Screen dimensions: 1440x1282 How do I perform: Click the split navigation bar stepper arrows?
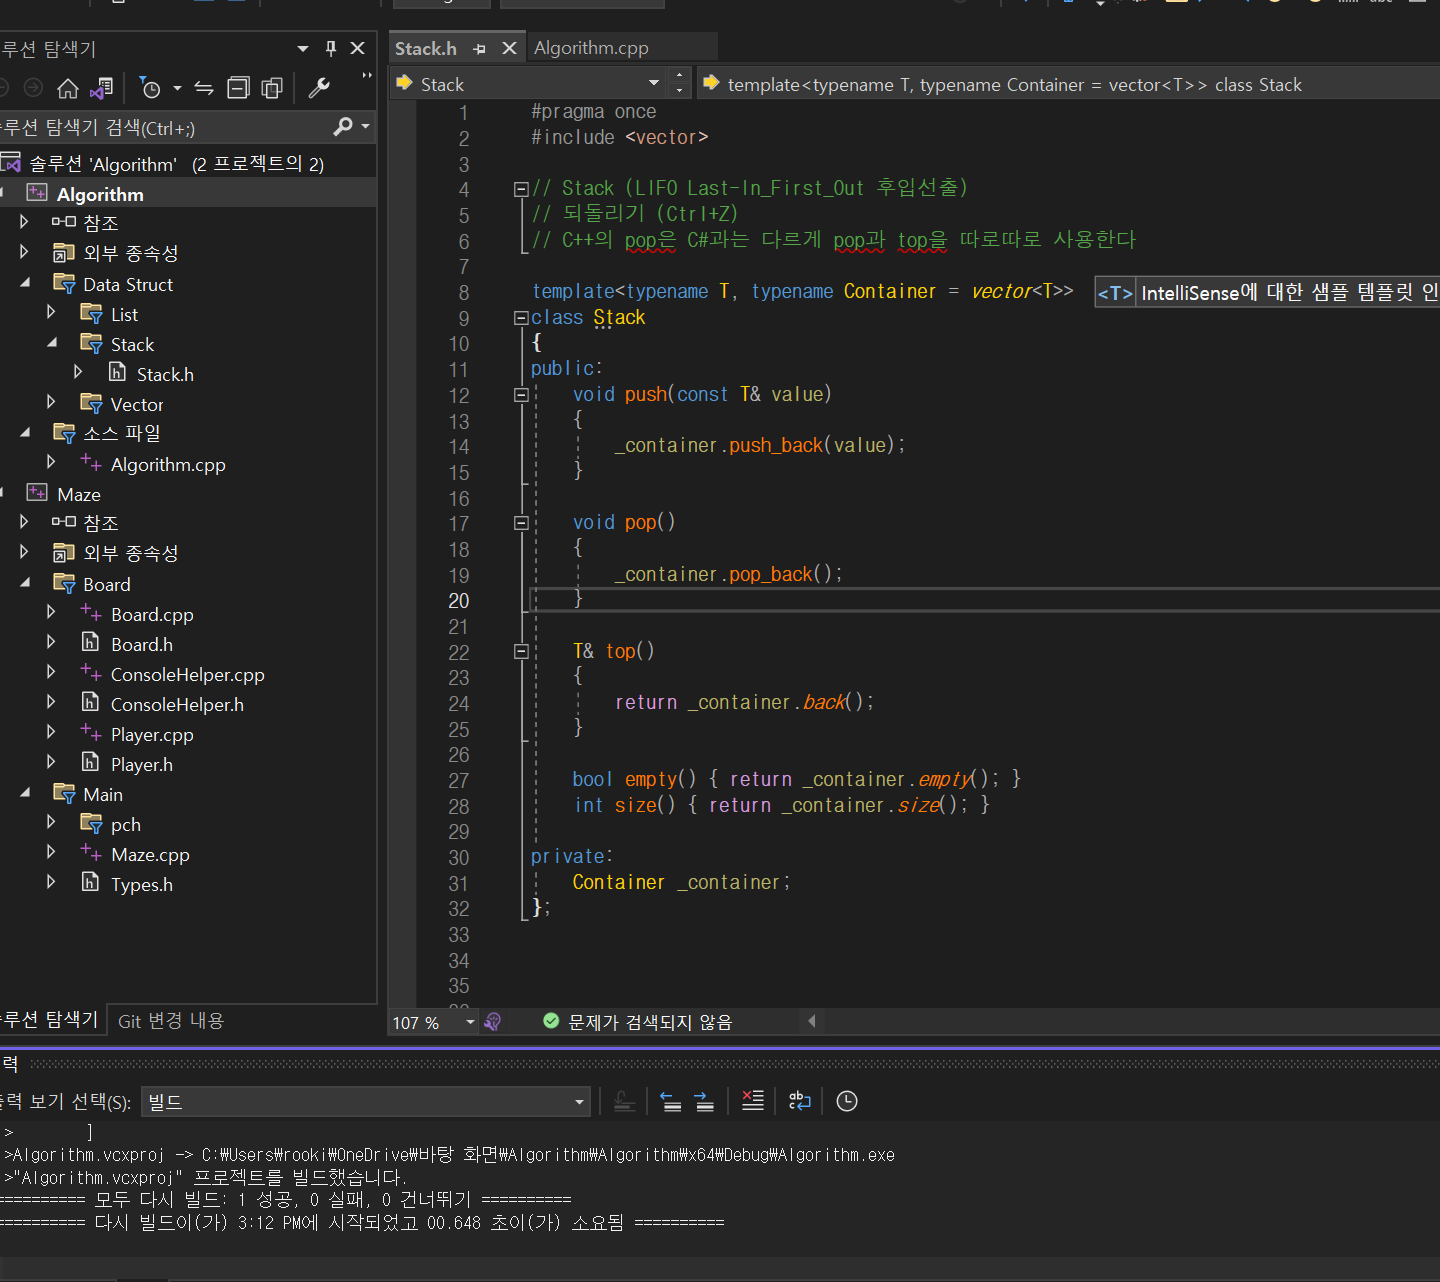(680, 84)
